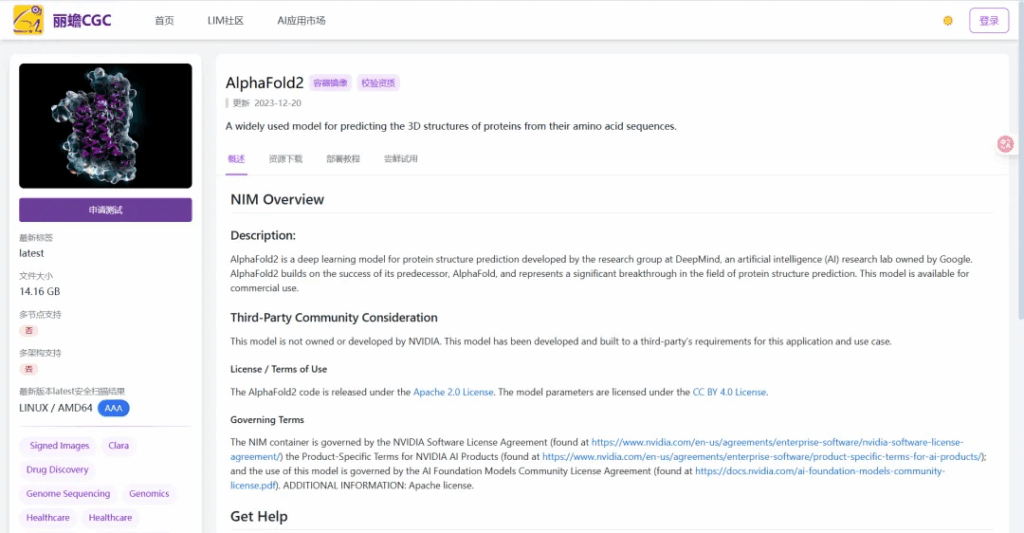The image size is (1024, 533).
Task: Open the Apache 2.0 License link
Action: [453, 392]
